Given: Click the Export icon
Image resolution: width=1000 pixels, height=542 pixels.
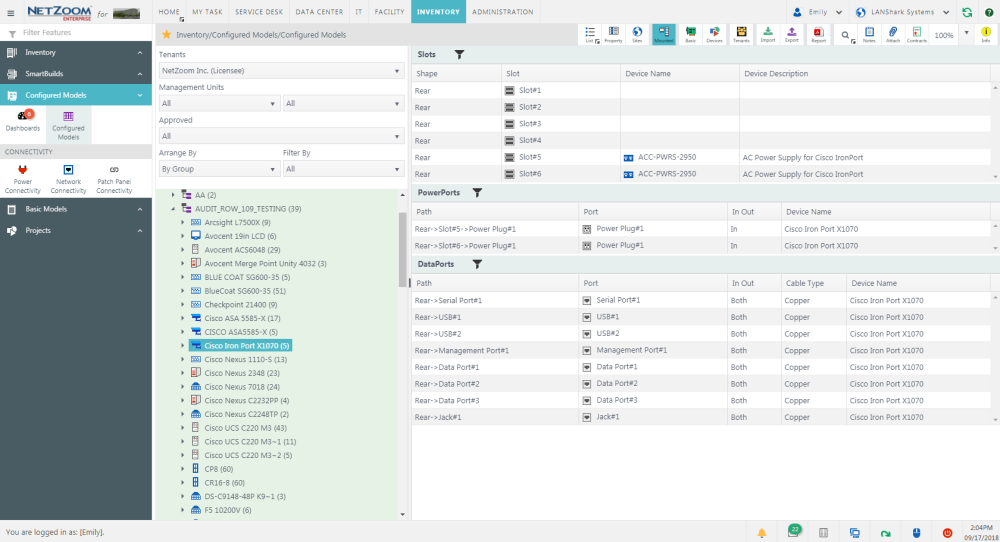Looking at the screenshot, I should (x=791, y=34).
